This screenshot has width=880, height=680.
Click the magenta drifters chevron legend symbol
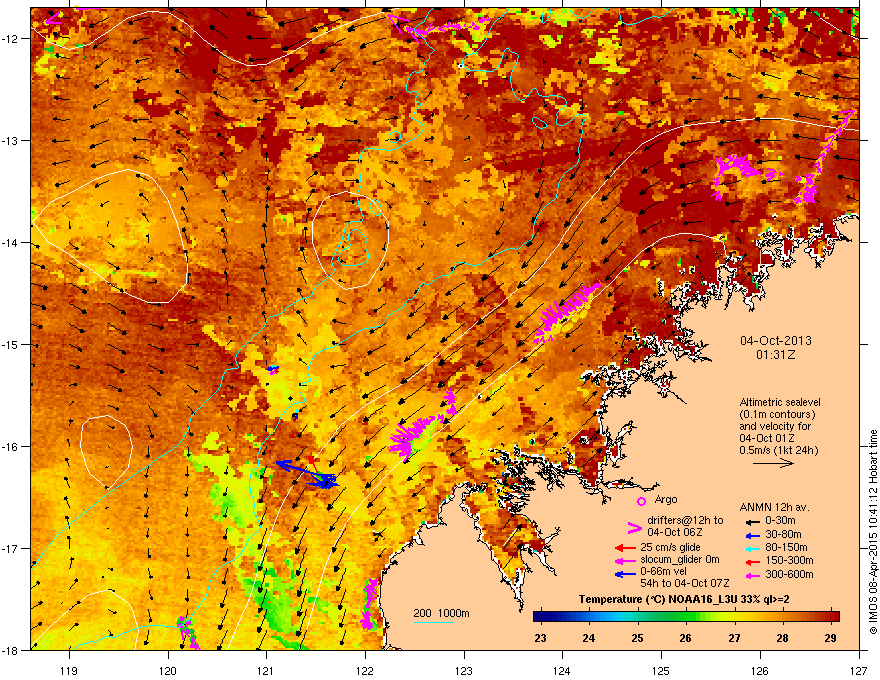tap(634, 527)
